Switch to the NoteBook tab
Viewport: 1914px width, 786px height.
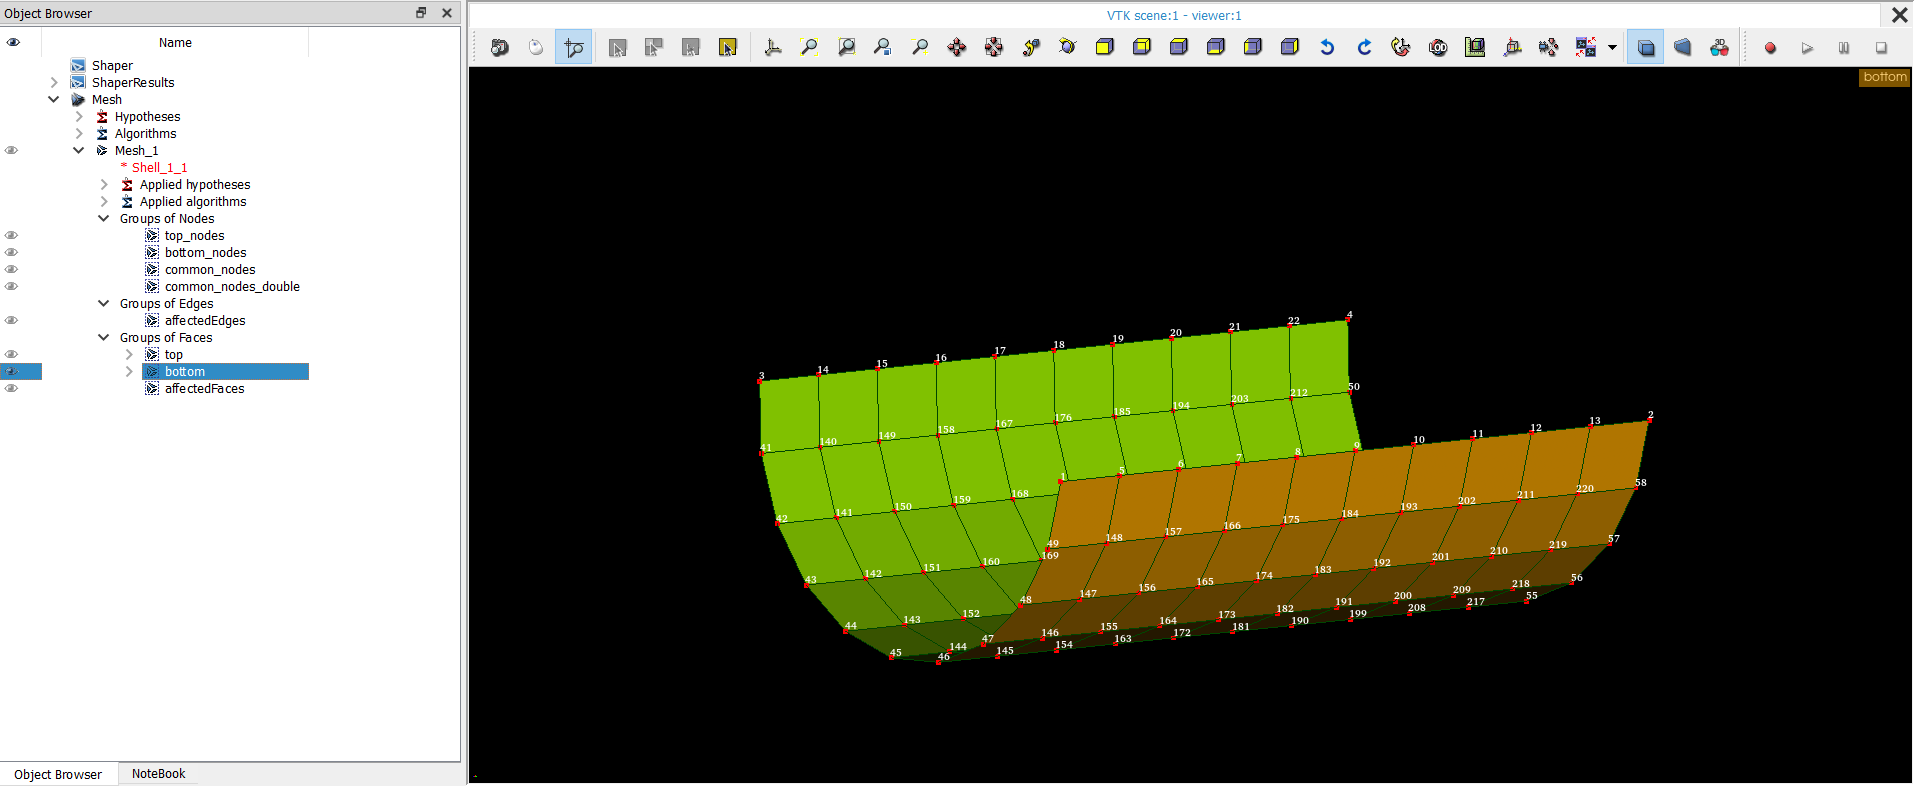pyautogui.click(x=158, y=774)
